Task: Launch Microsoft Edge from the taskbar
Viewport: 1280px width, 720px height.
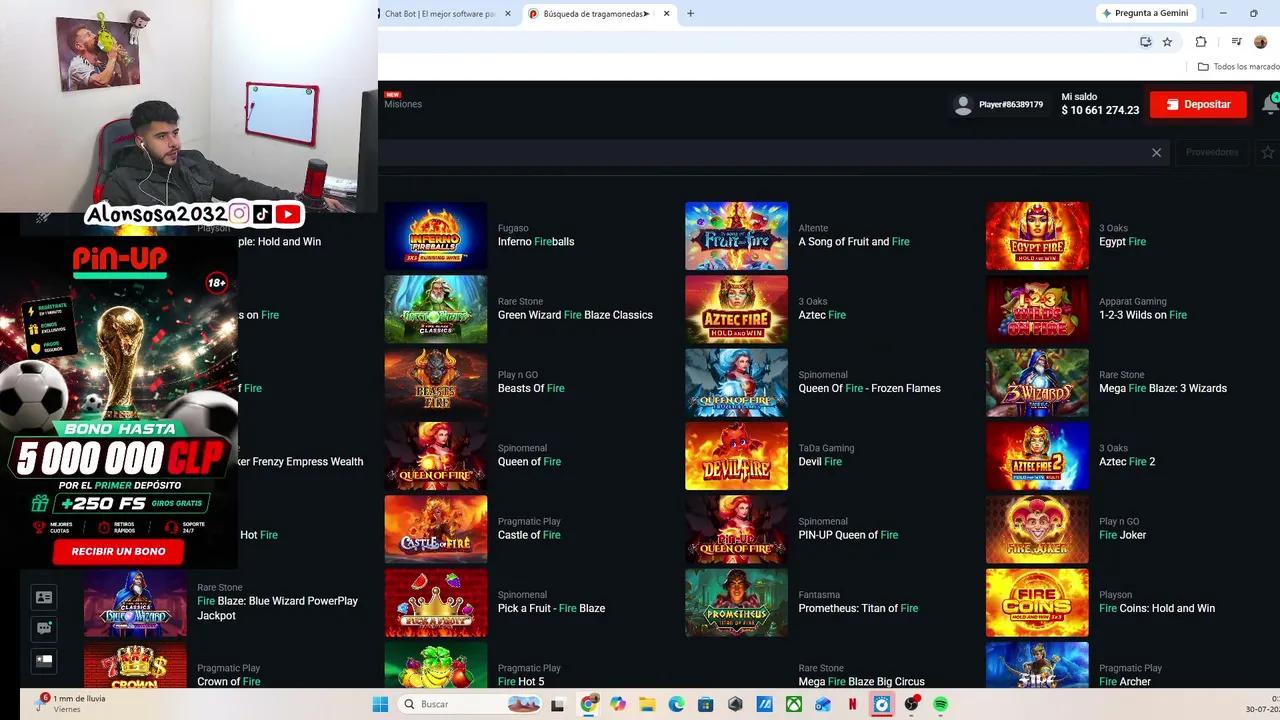Action: (x=676, y=704)
